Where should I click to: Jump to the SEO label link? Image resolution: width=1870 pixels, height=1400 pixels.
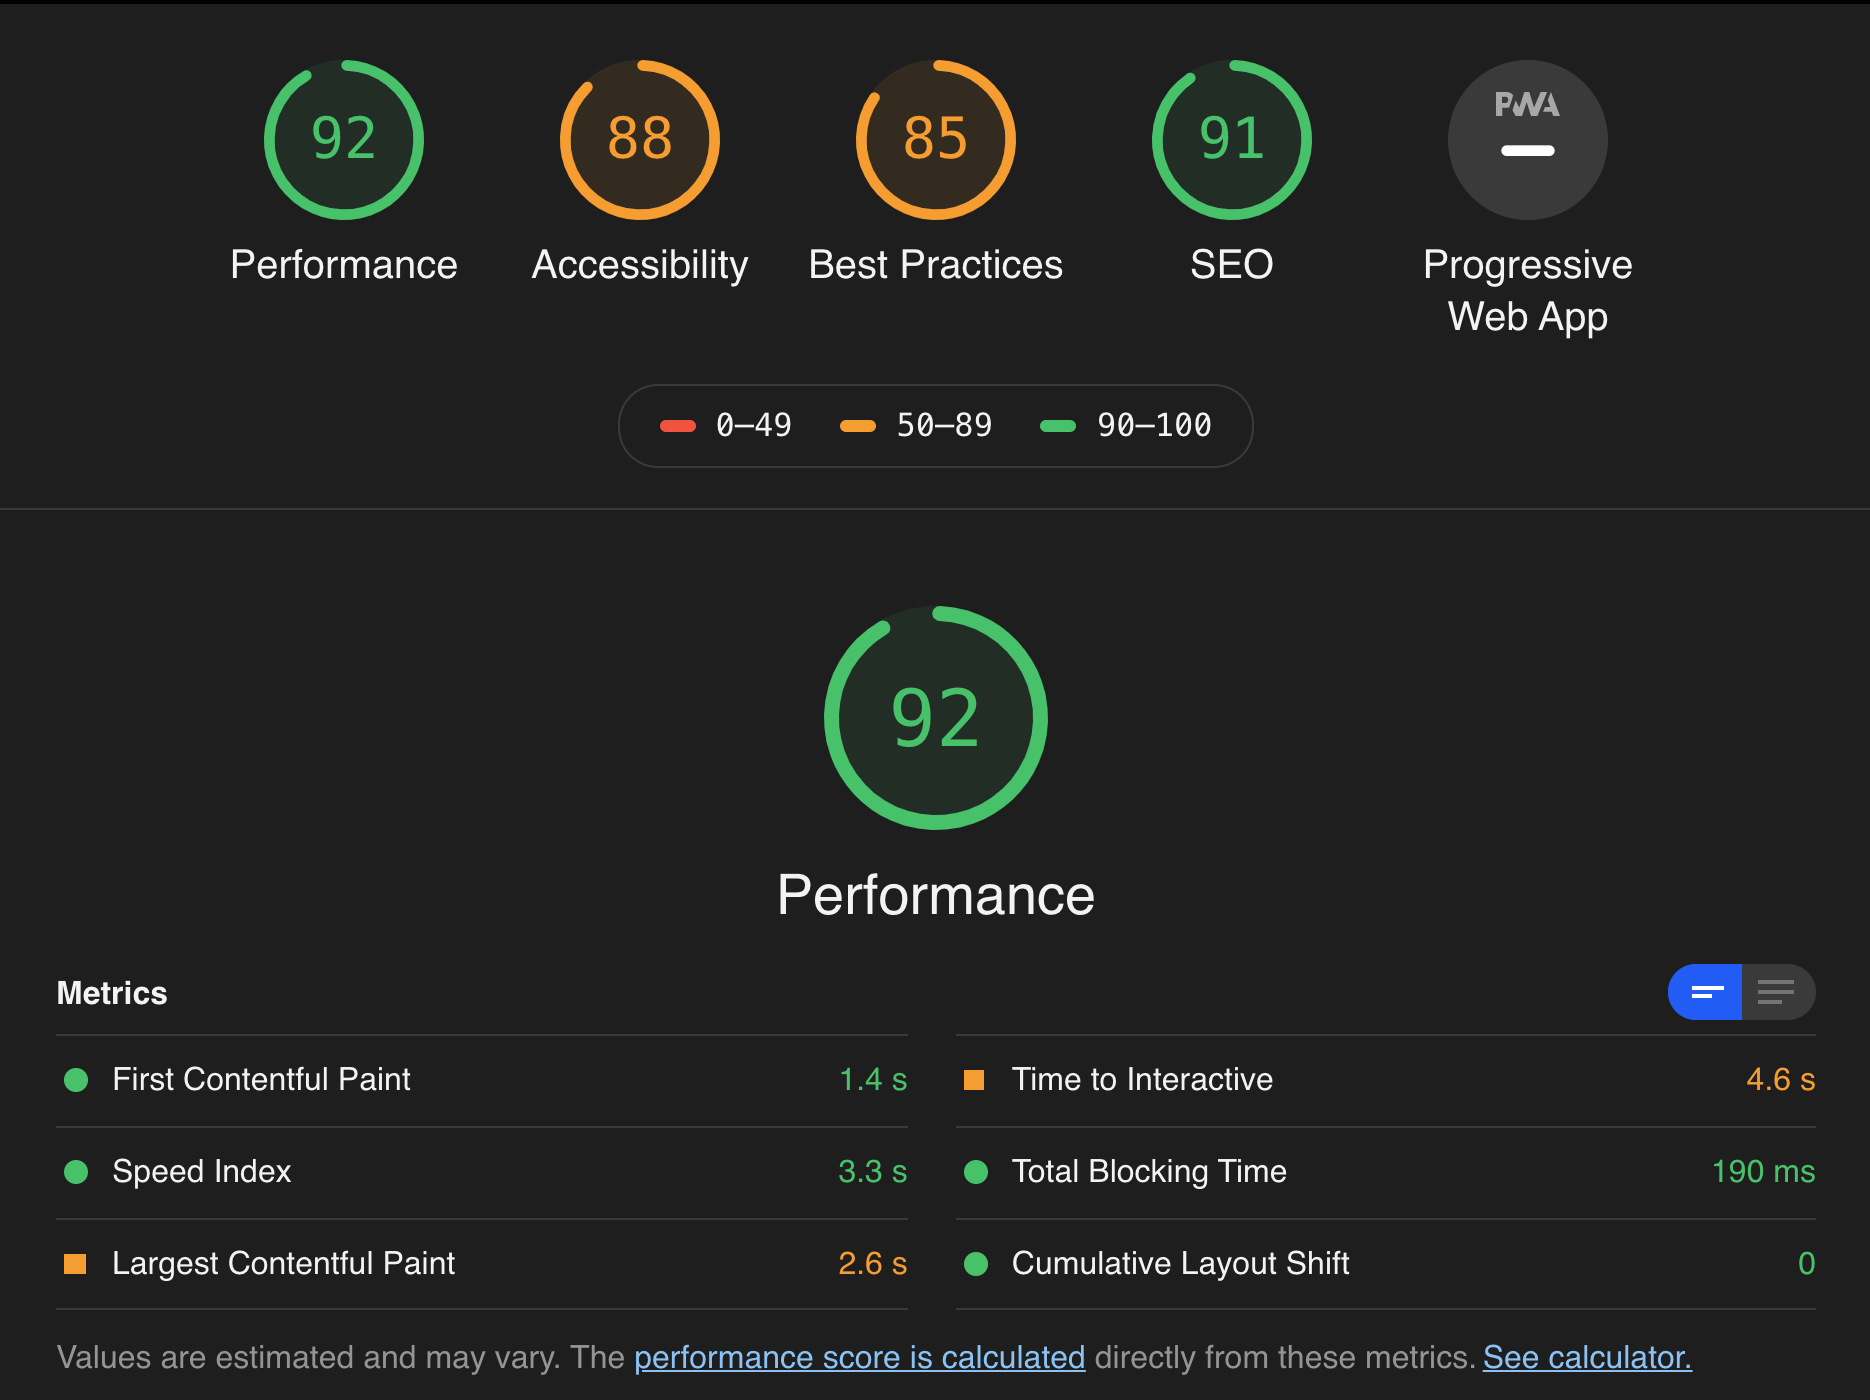(x=1232, y=265)
